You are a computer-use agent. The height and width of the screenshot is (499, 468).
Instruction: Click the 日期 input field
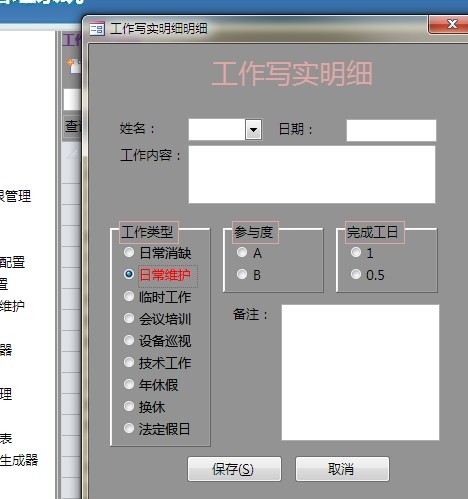click(x=391, y=130)
